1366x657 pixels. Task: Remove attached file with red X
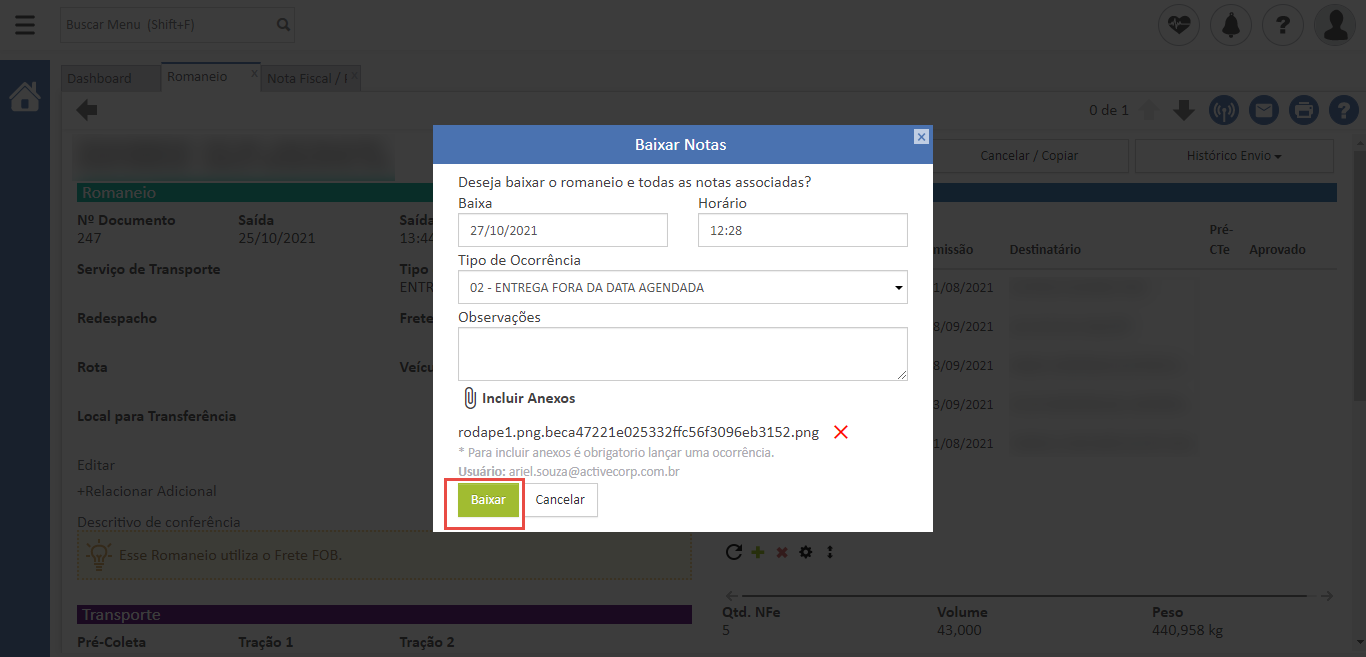[841, 432]
